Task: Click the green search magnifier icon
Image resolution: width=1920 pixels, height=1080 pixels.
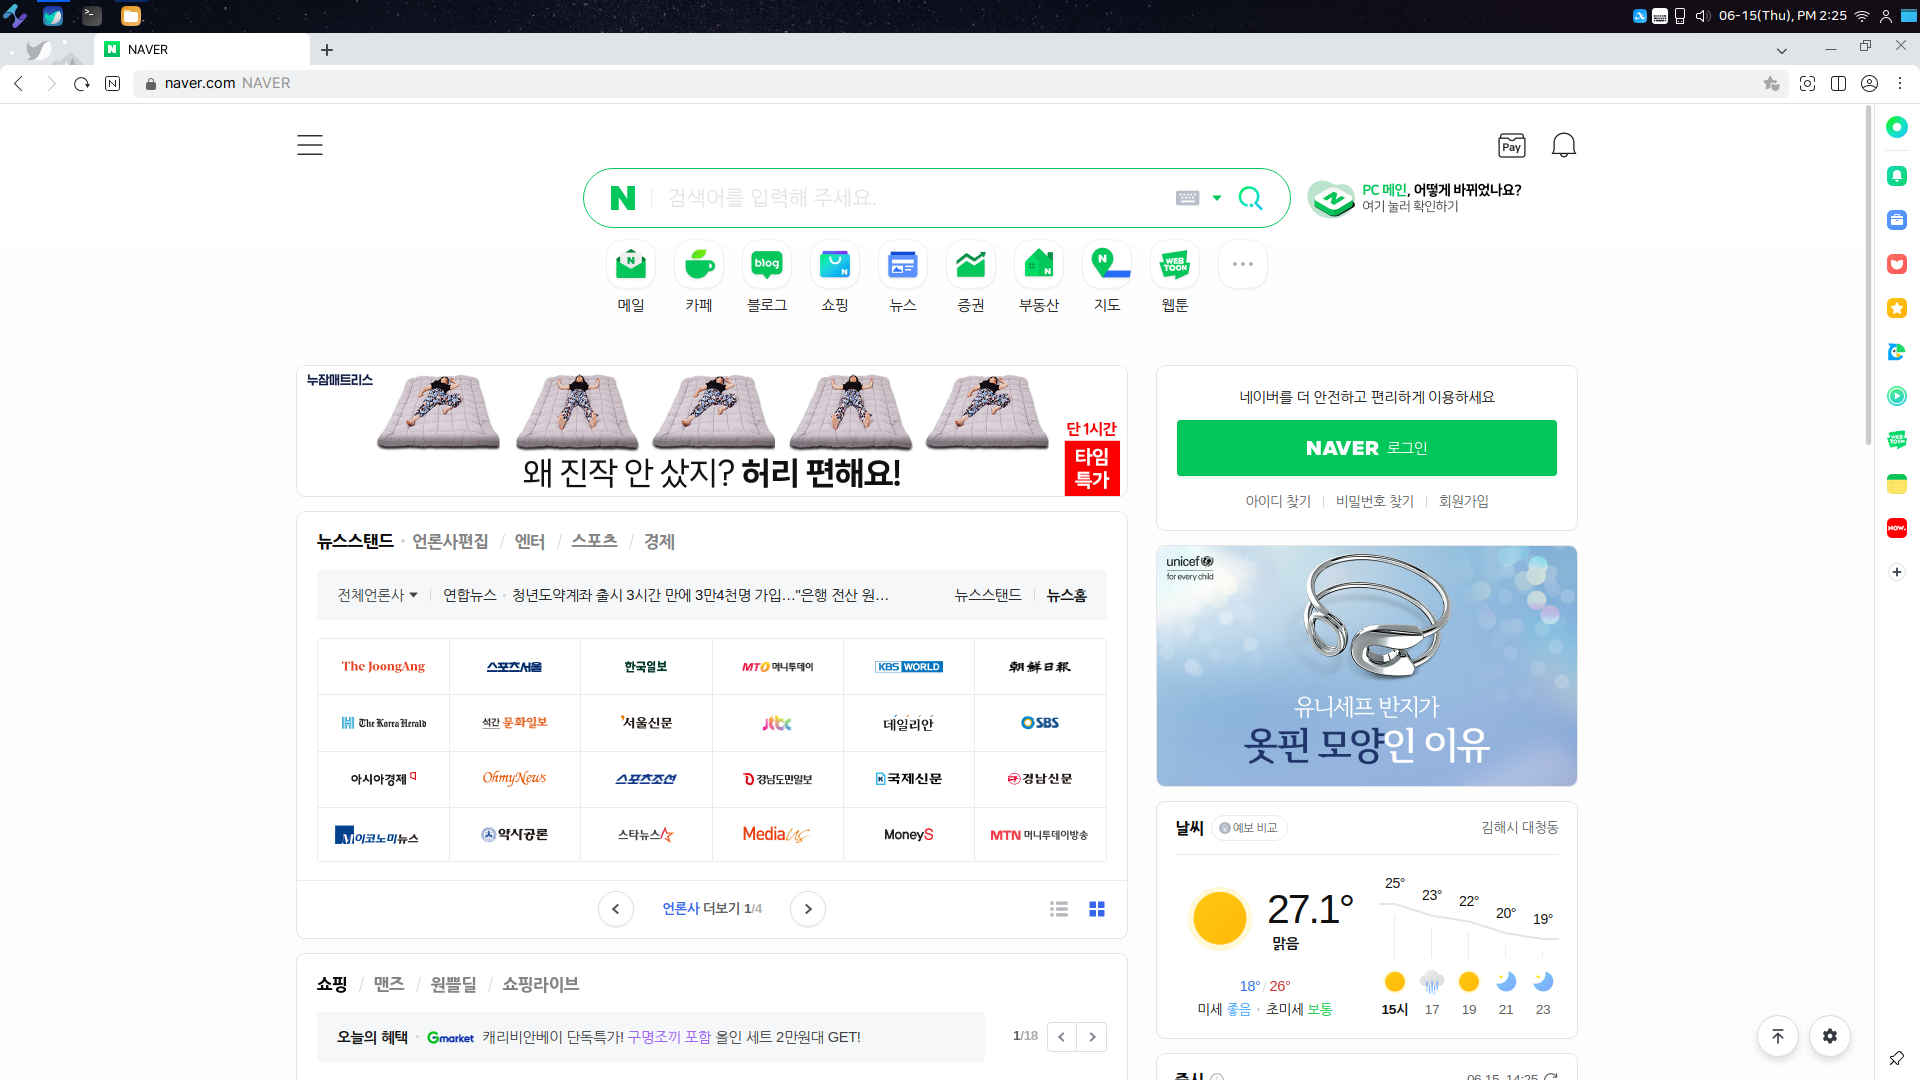Action: tap(1250, 198)
